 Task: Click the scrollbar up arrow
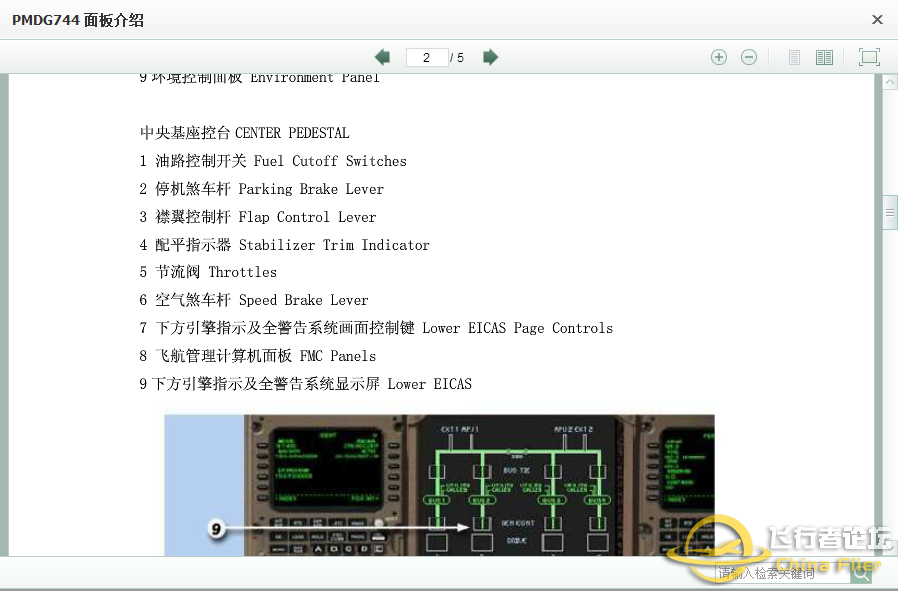(890, 81)
